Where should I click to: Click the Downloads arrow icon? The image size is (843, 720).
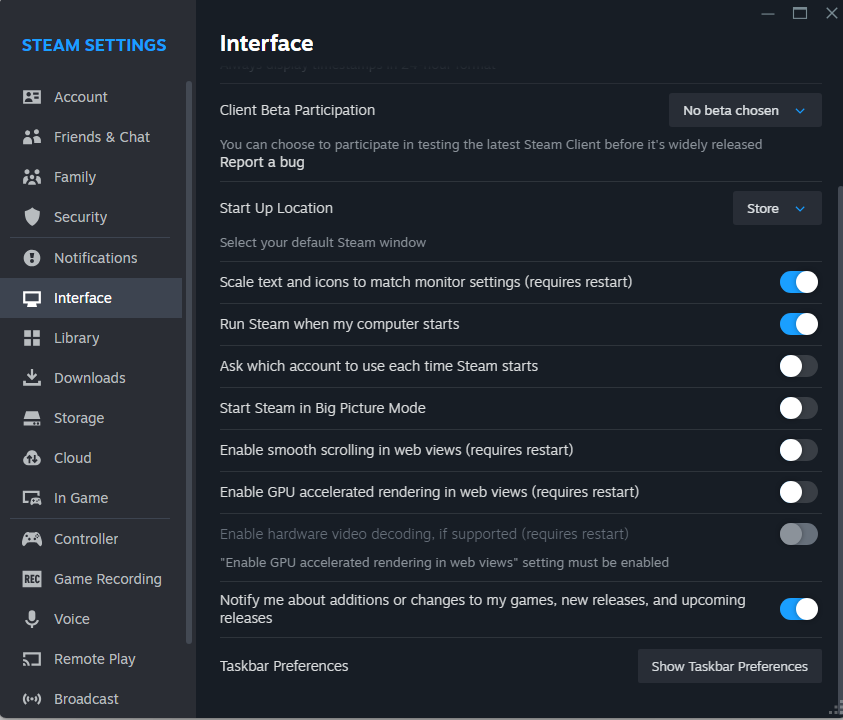(32, 378)
